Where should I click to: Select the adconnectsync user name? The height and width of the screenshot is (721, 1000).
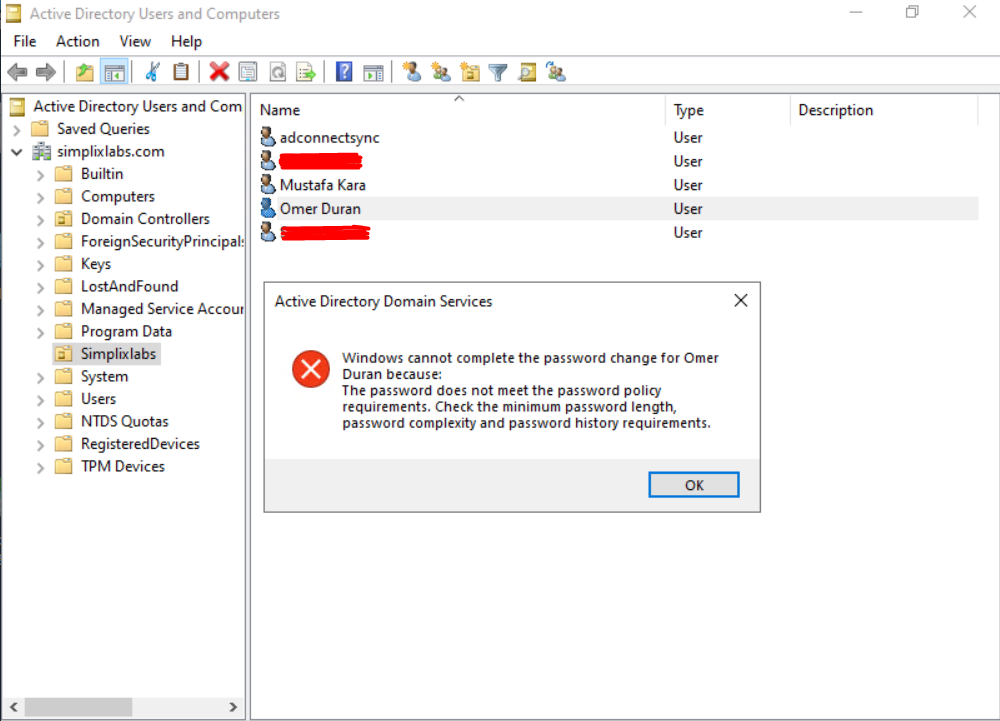(x=330, y=138)
